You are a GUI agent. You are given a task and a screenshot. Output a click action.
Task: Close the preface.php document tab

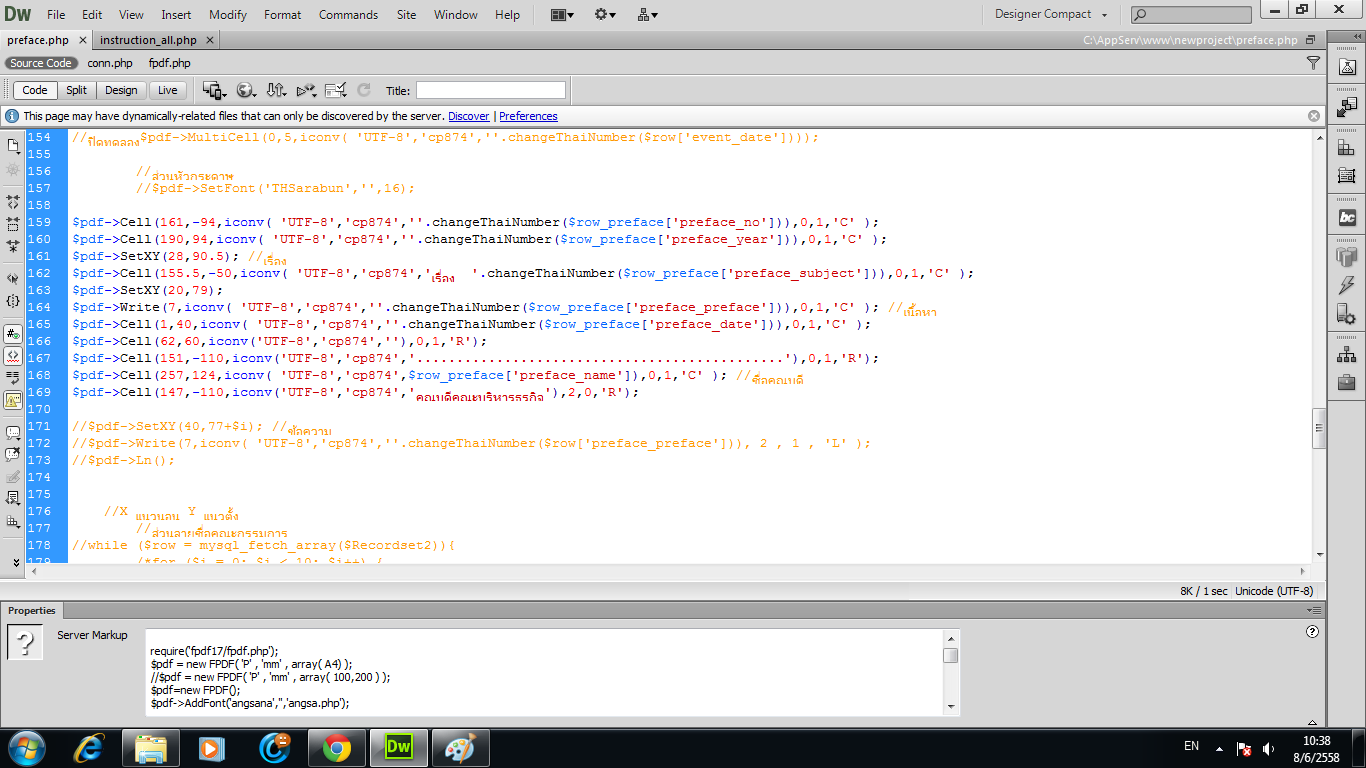point(83,40)
